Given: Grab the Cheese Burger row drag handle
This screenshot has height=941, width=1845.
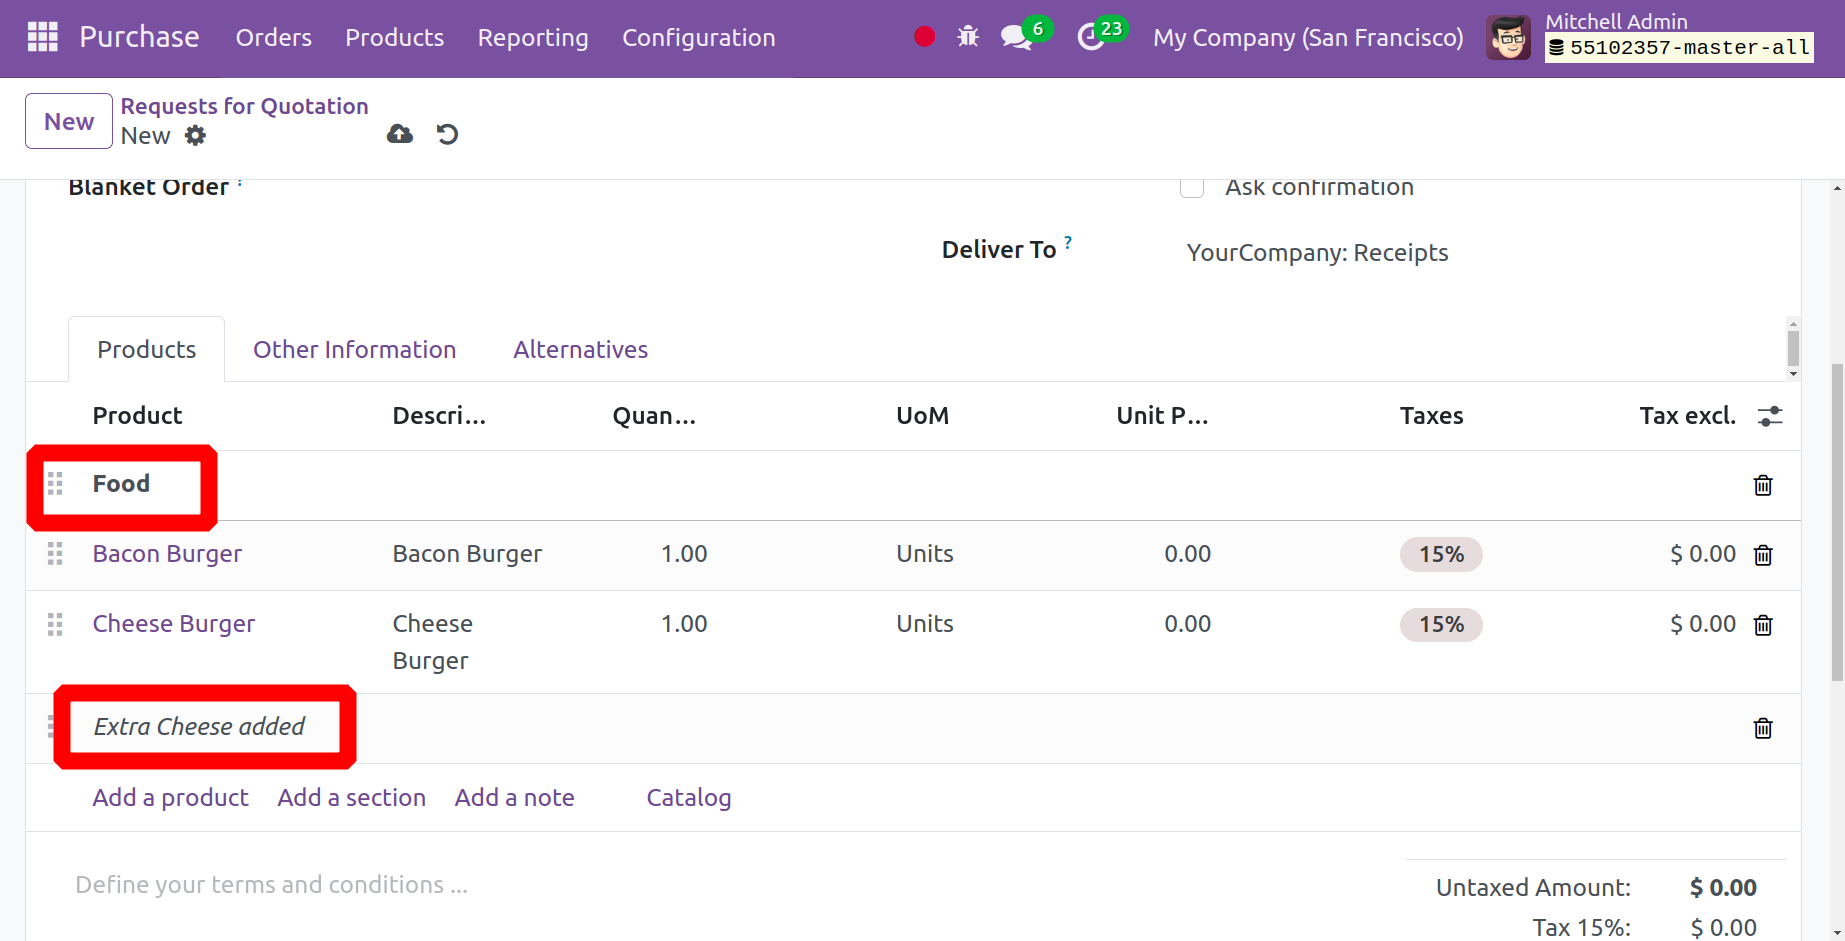Looking at the screenshot, I should 55,625.
